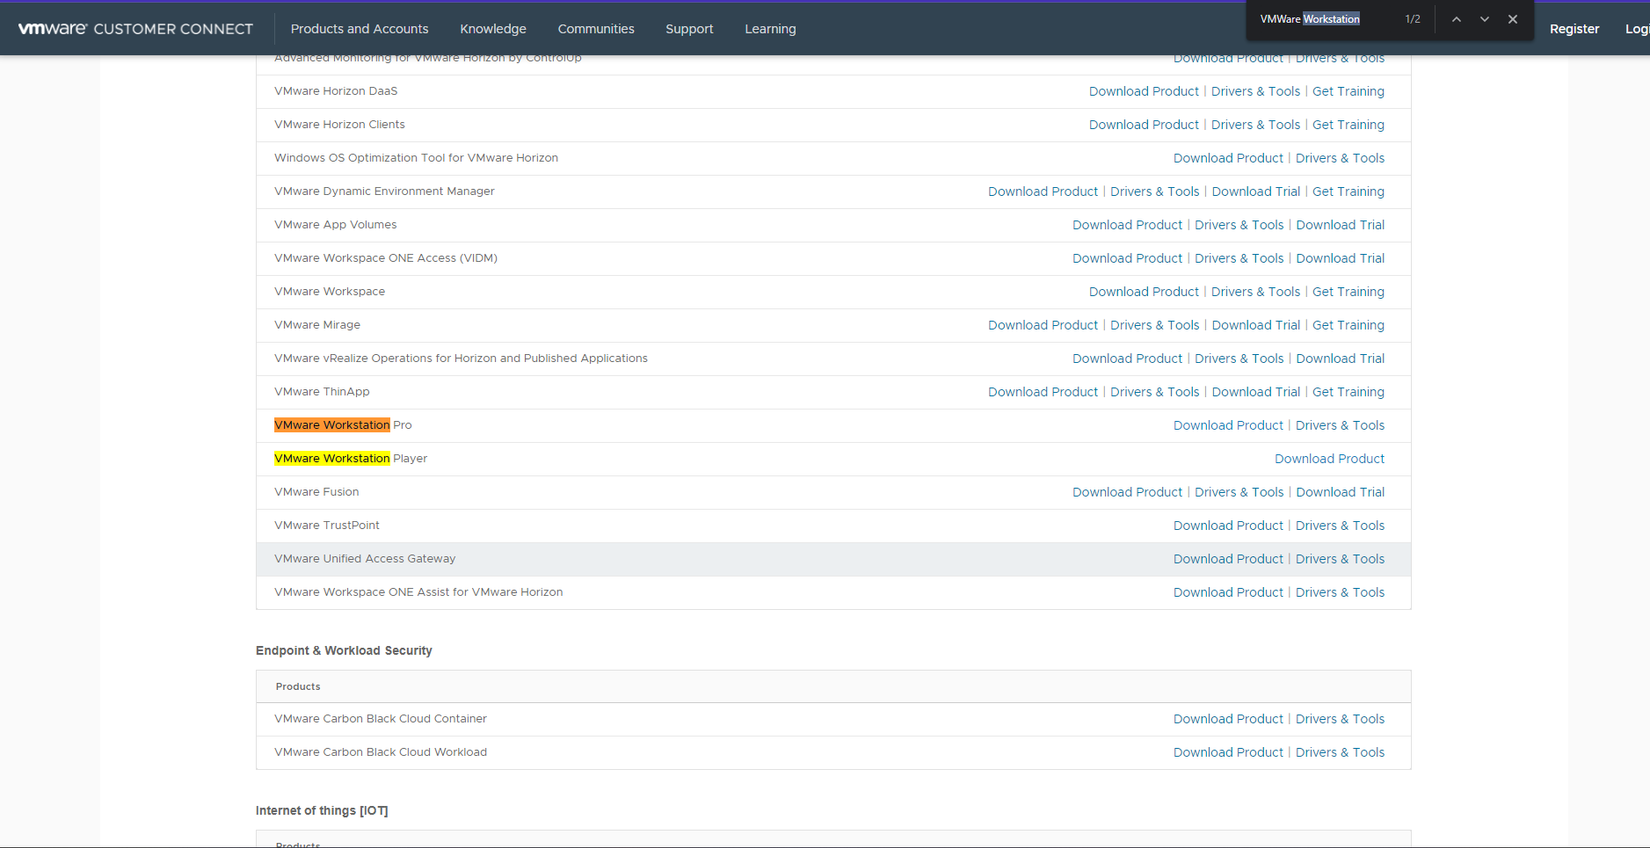The width and height of the screenshot is (1650, 848).
Task: Get Training for VMware Dynamic Environment Manager
Action: tap(1348, 192)
